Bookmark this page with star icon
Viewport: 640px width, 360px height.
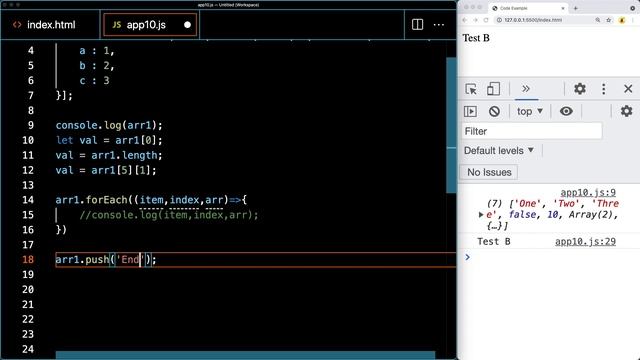coord(609,20)
